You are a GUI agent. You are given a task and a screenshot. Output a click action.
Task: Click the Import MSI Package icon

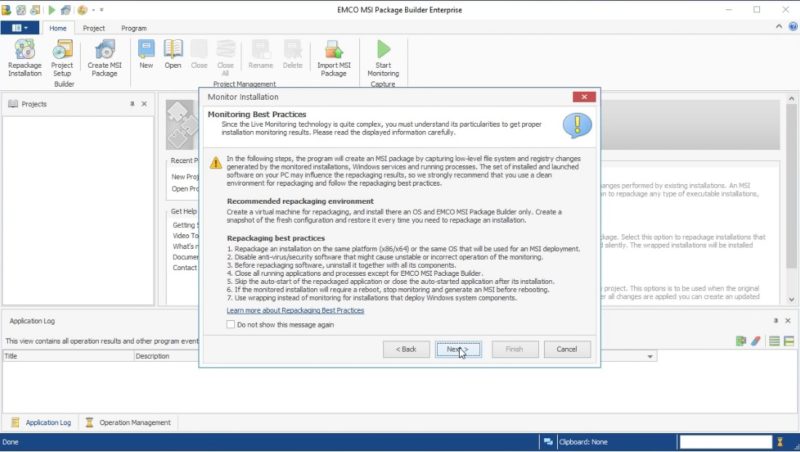[x=334, y=50]
